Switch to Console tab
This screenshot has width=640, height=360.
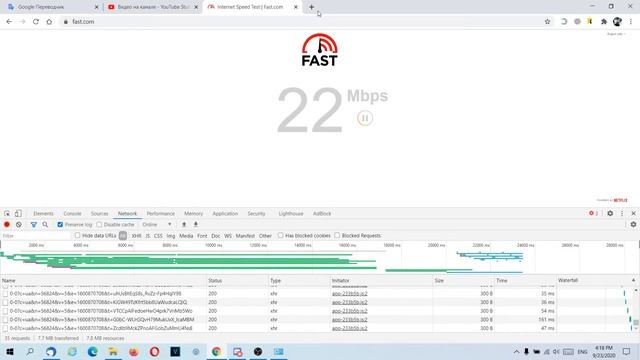72,213
